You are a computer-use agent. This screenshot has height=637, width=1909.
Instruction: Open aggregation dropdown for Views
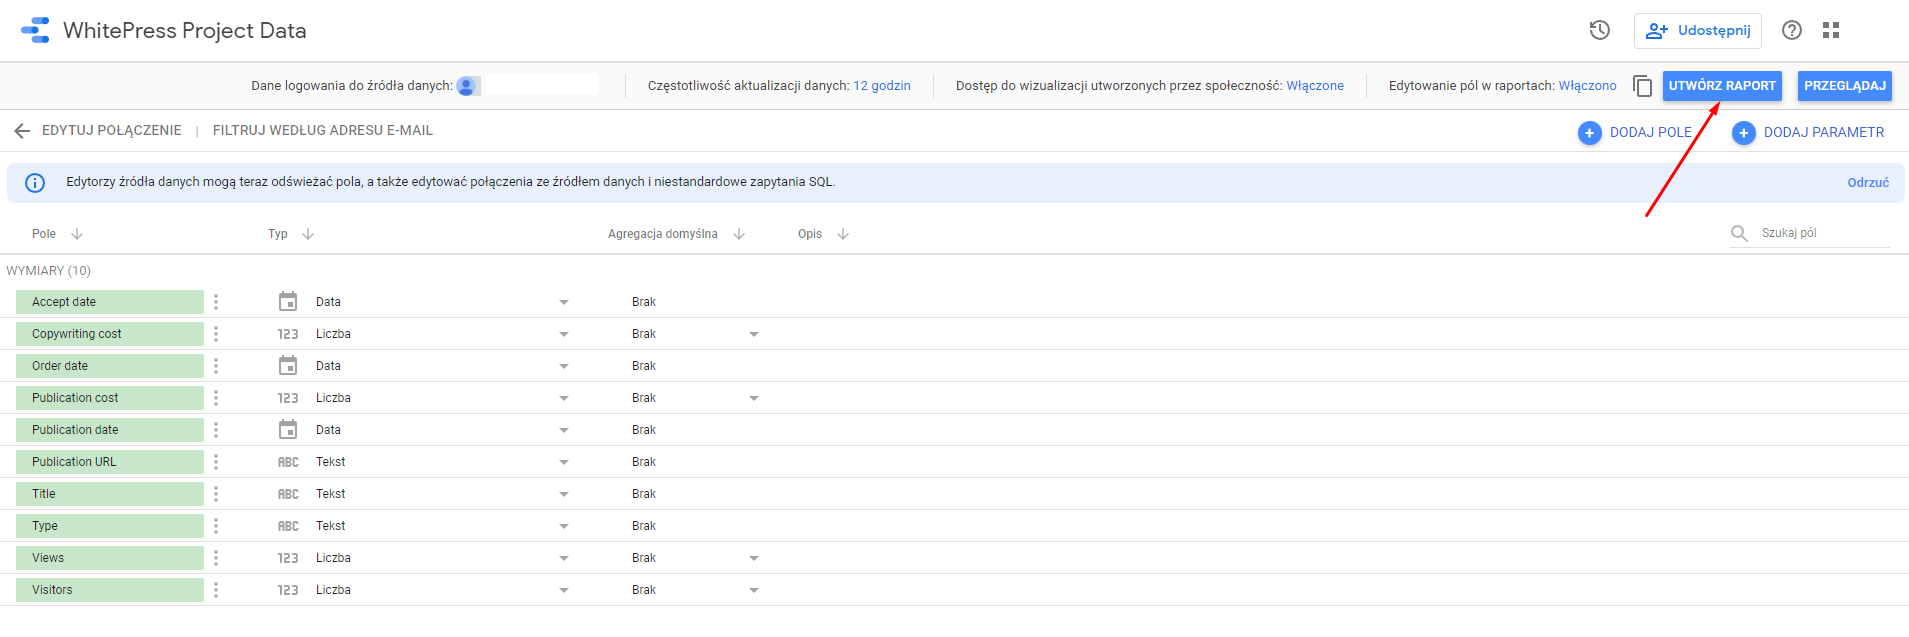pos(754,558)
